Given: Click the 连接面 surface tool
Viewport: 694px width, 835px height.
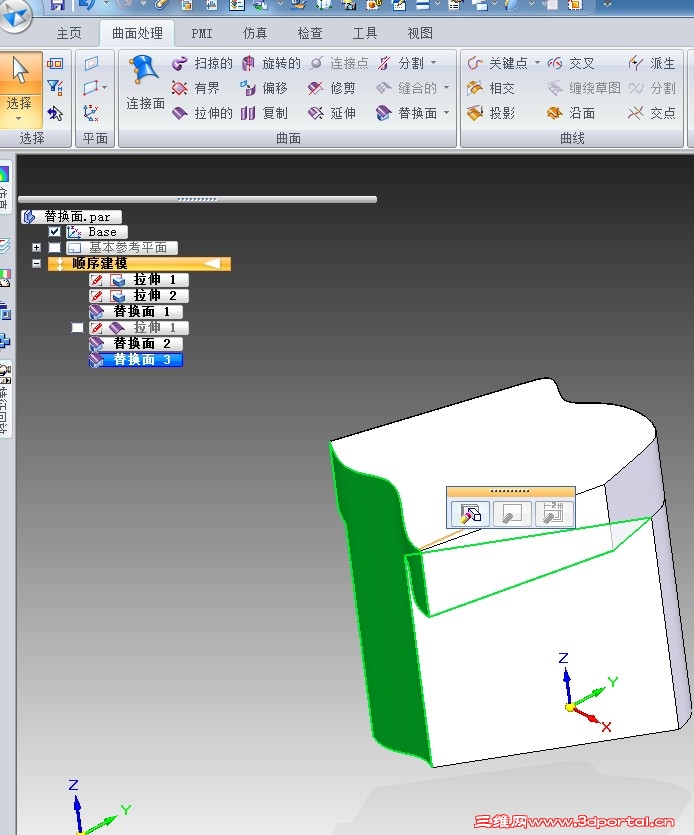Looking at the screenshot, I should [x=145, y=83].
